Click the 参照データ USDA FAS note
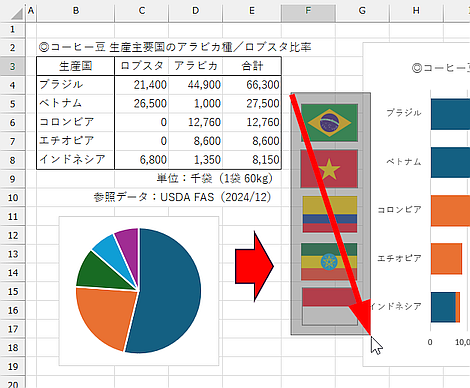This screenshot has height=388, width=470. coord(182,197)
